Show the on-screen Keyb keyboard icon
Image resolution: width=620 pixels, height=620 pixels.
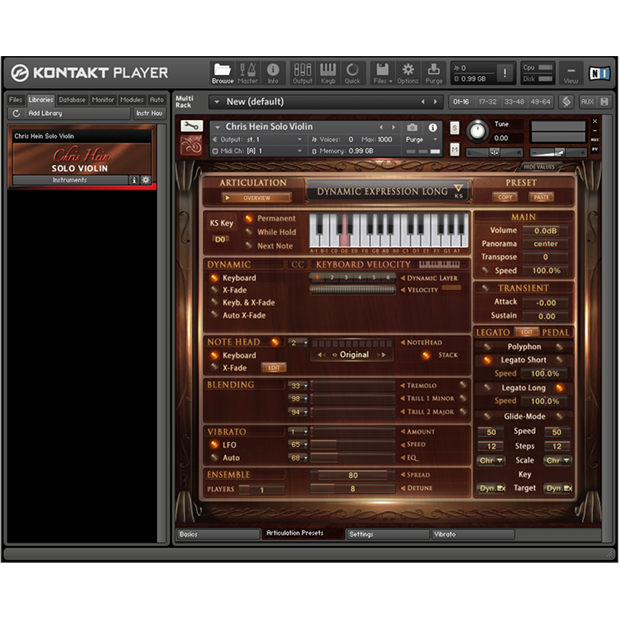point(328,72)
